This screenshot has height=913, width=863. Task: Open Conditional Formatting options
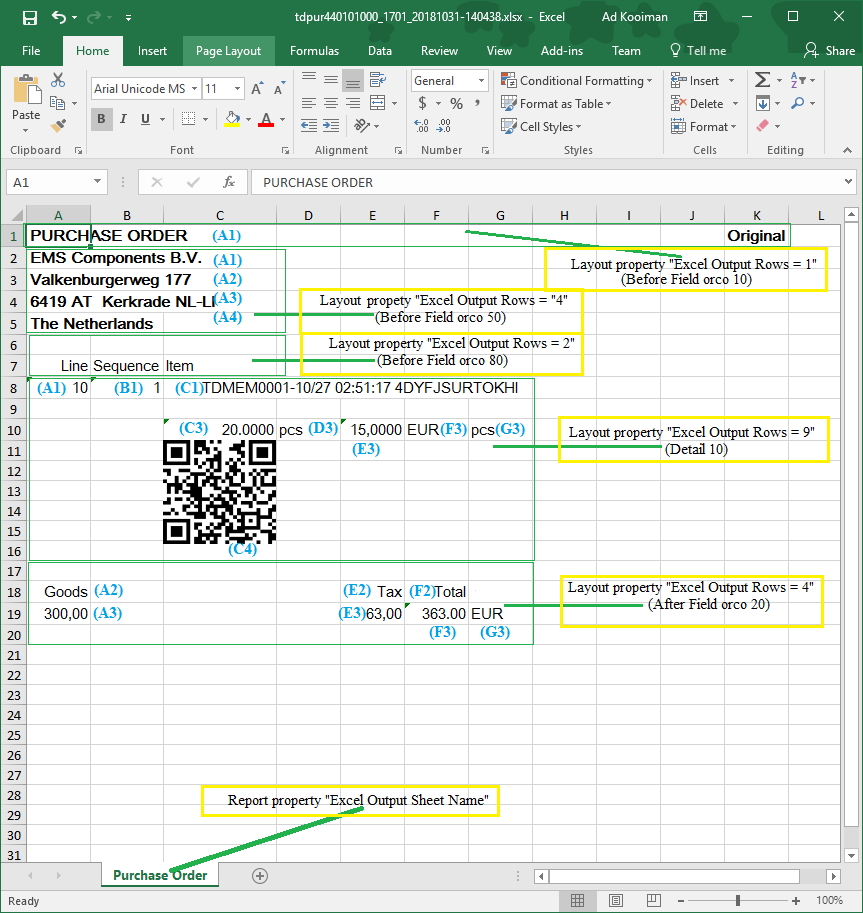tap(578, 80)
